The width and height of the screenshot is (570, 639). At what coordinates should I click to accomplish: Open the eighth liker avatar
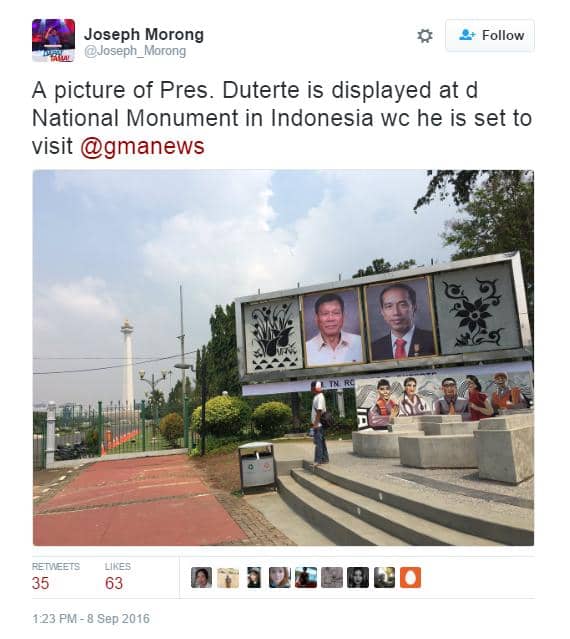click(384, 577)
